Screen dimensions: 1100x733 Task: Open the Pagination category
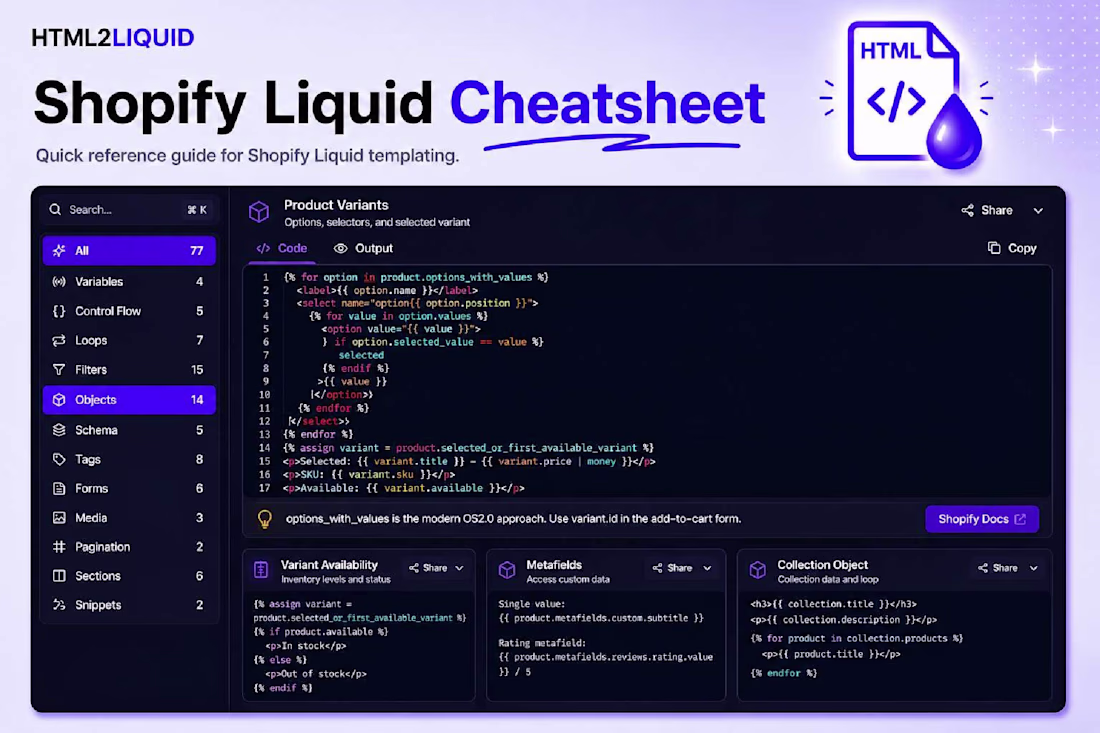tap(128, 546)
